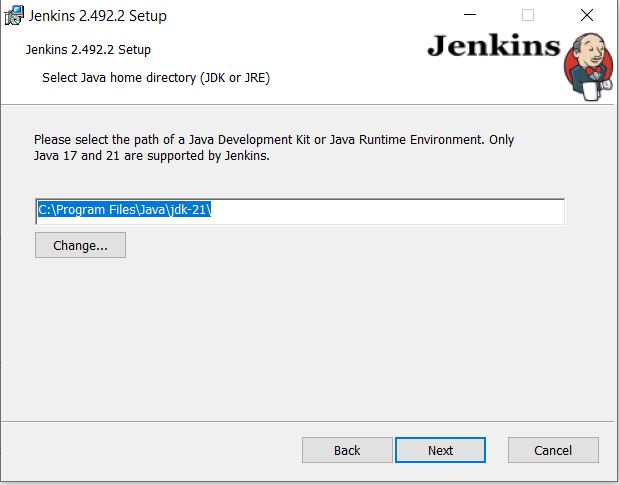Minimize the Jenkins Setup window
The image size is (620, 485).
point(471,16)
